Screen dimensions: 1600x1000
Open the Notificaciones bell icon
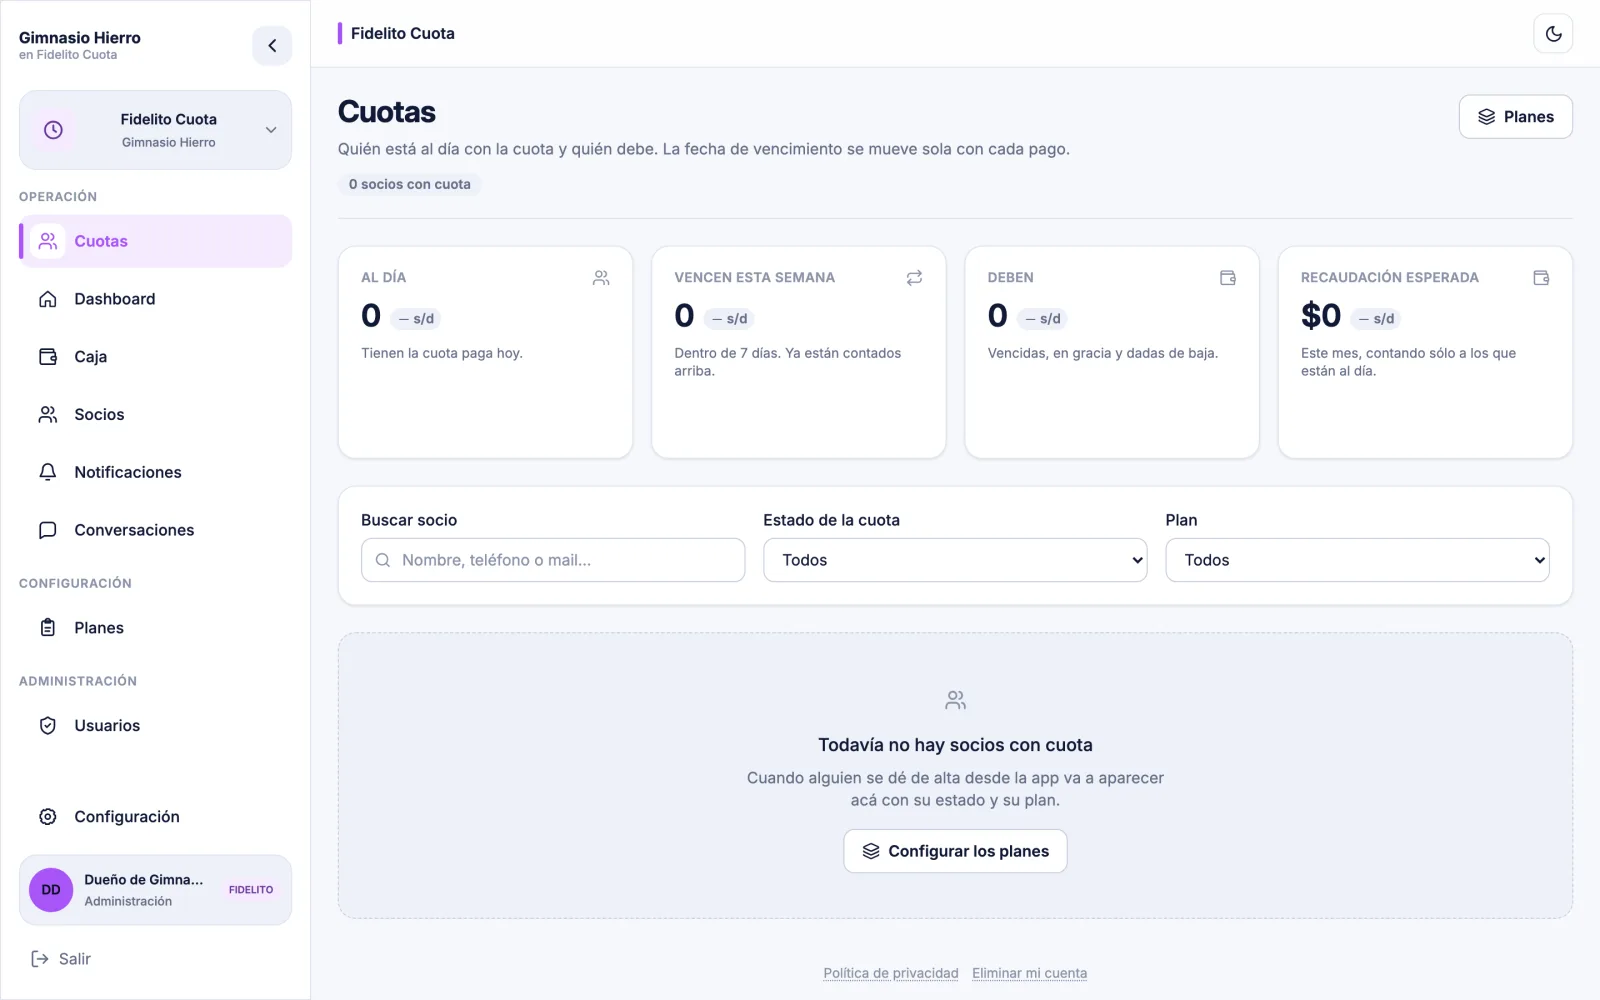(48, 472)
